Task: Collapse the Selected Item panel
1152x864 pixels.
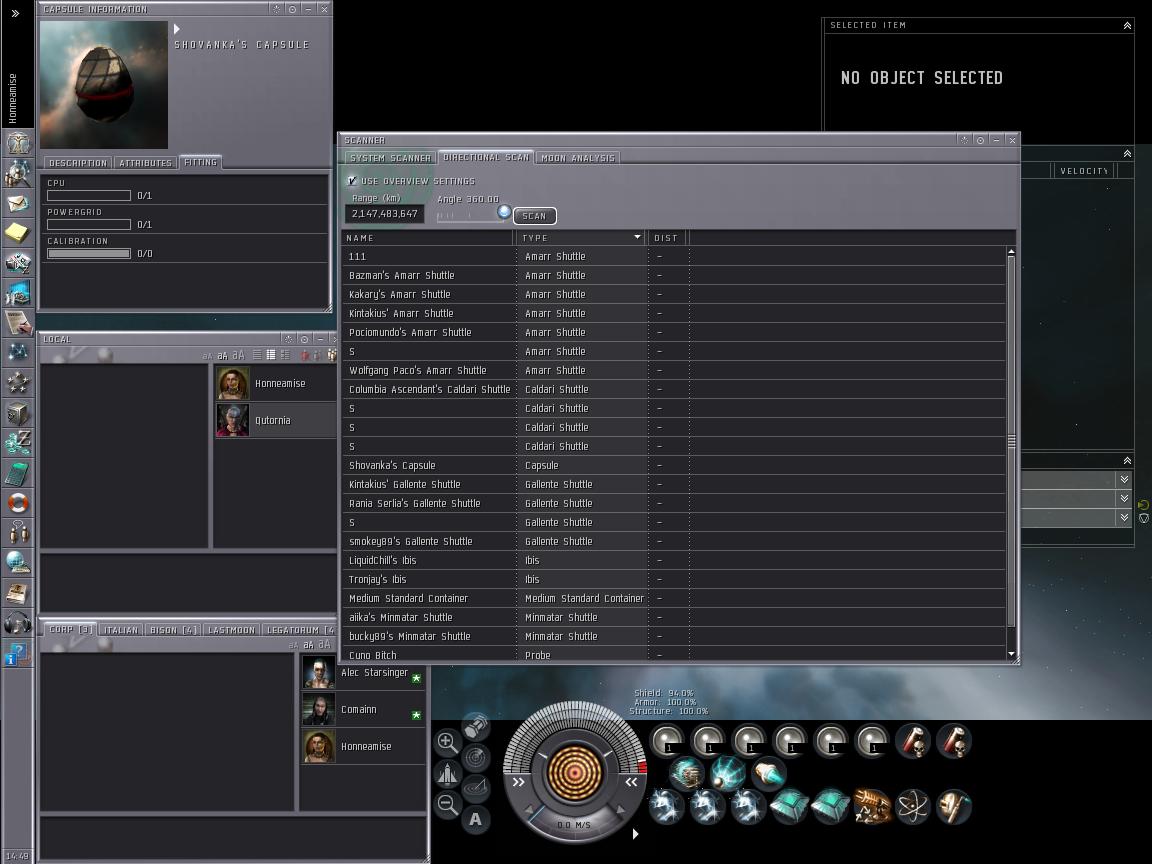Action: (x=1127, y=26)
